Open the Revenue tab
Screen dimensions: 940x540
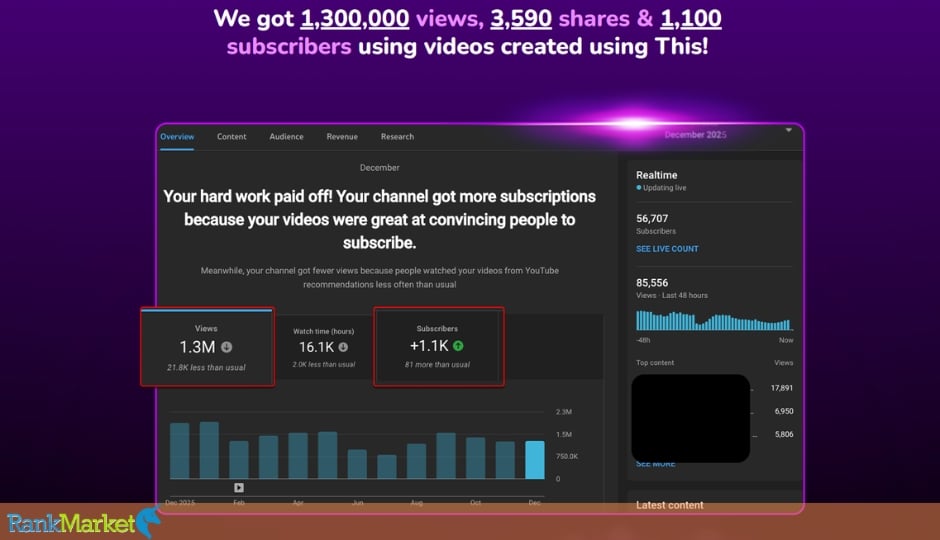point(342,137)
